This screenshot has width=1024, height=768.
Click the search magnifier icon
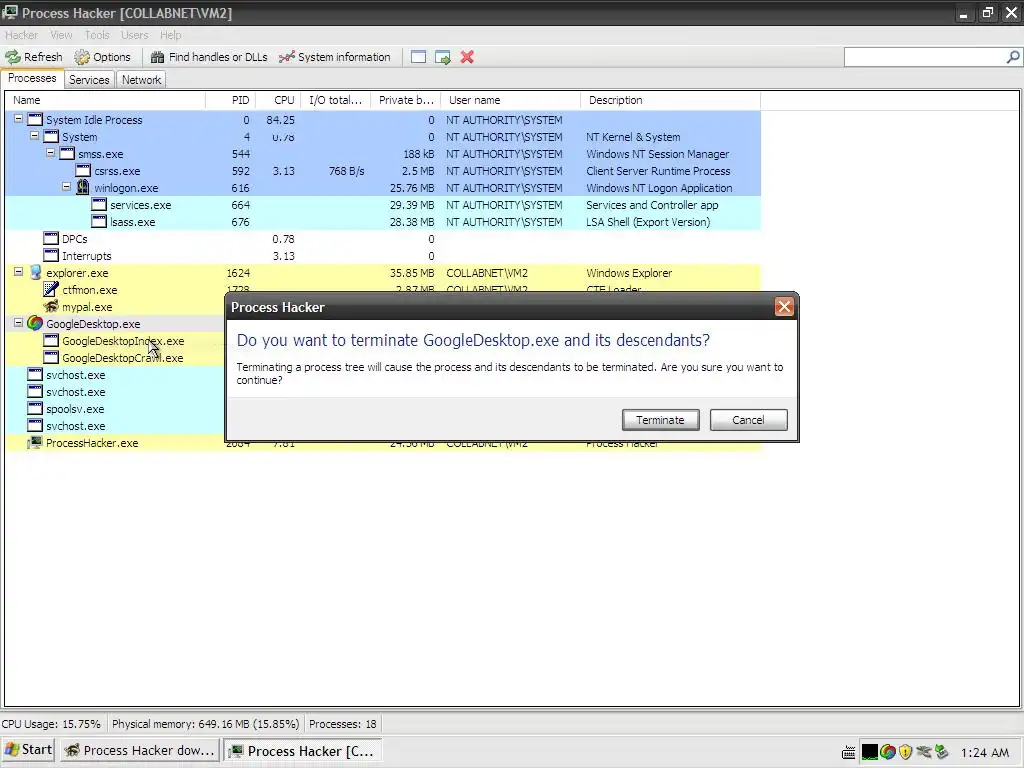tap(1013, 57)
